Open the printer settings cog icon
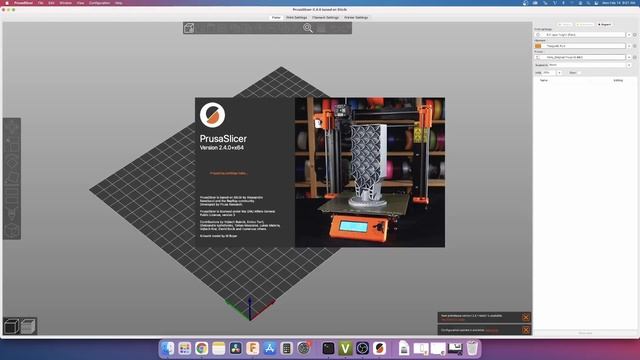The image size is (640, 360). 634,57
